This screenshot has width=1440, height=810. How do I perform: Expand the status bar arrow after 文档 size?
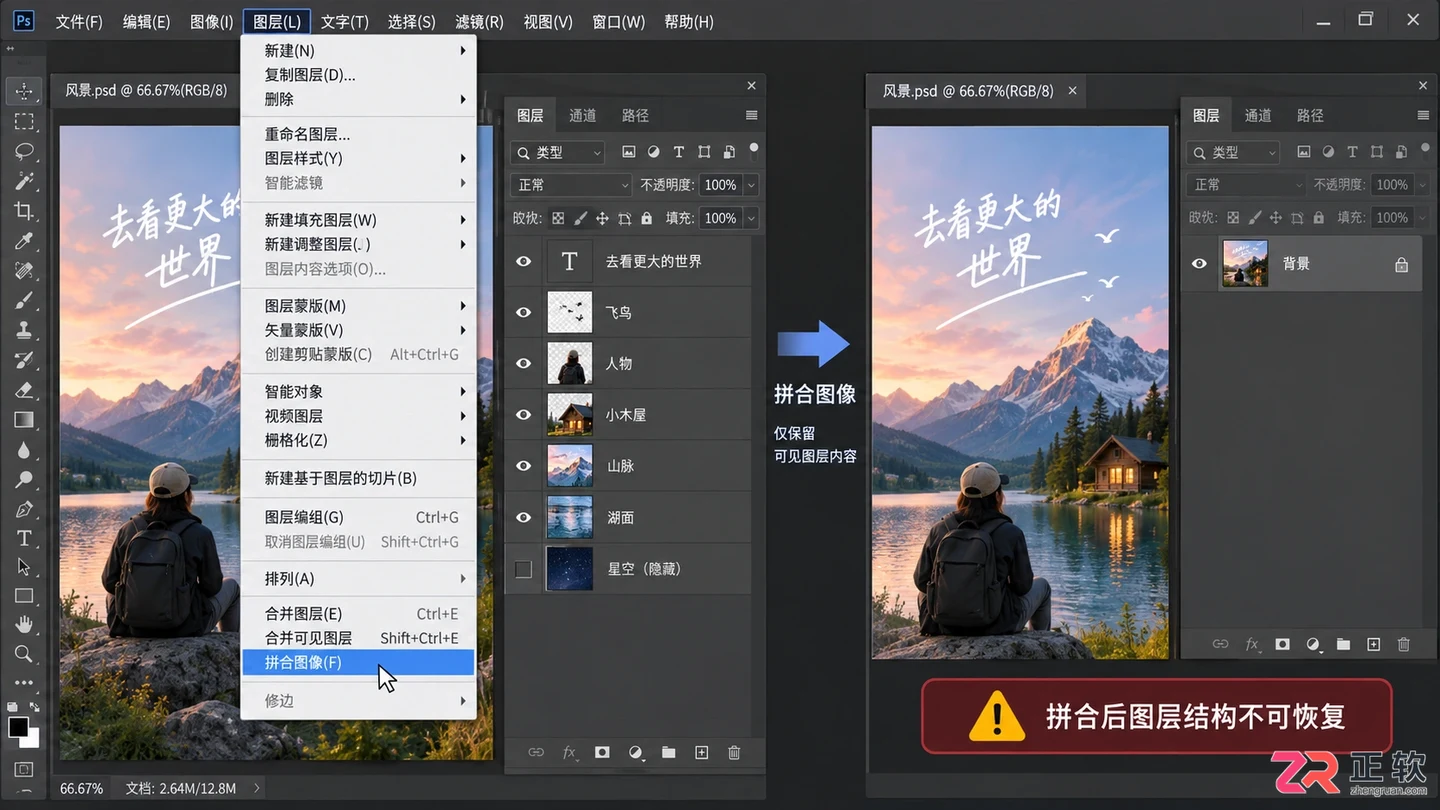[x=256, y=788]
